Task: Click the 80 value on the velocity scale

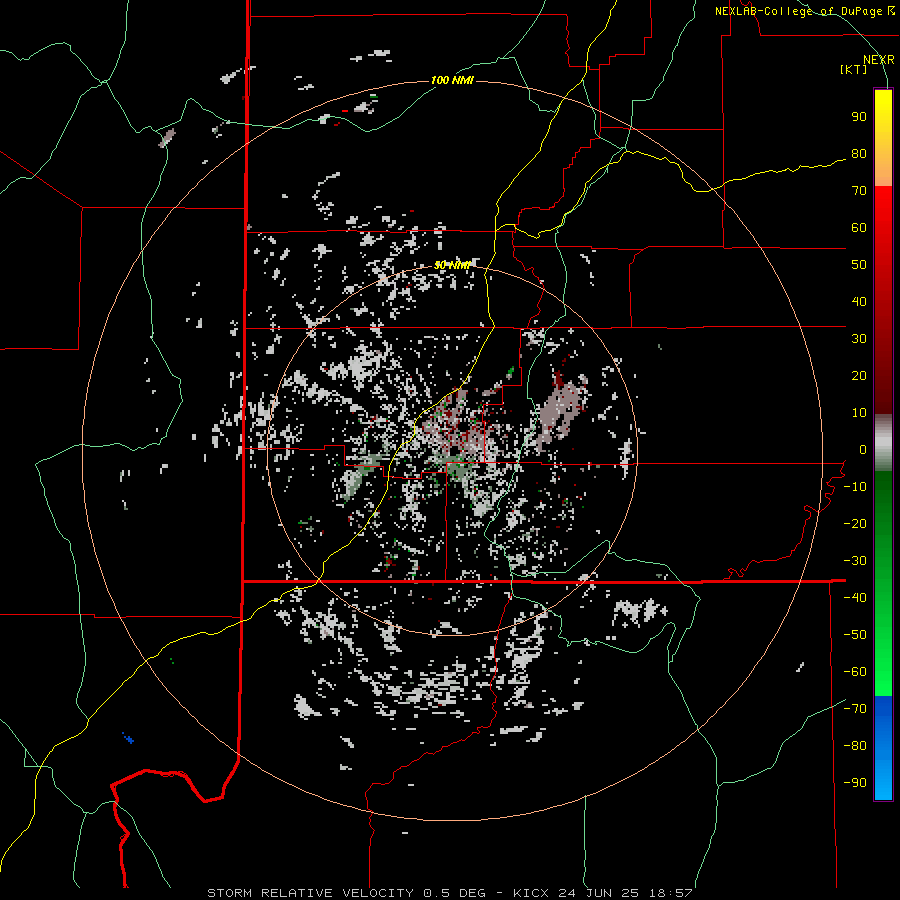Action: [x=859, y=154]
